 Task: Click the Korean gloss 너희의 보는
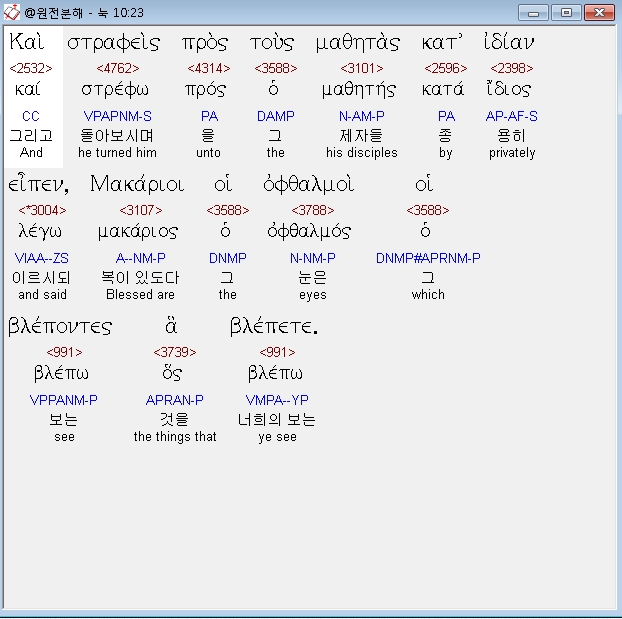click(276, 420)
